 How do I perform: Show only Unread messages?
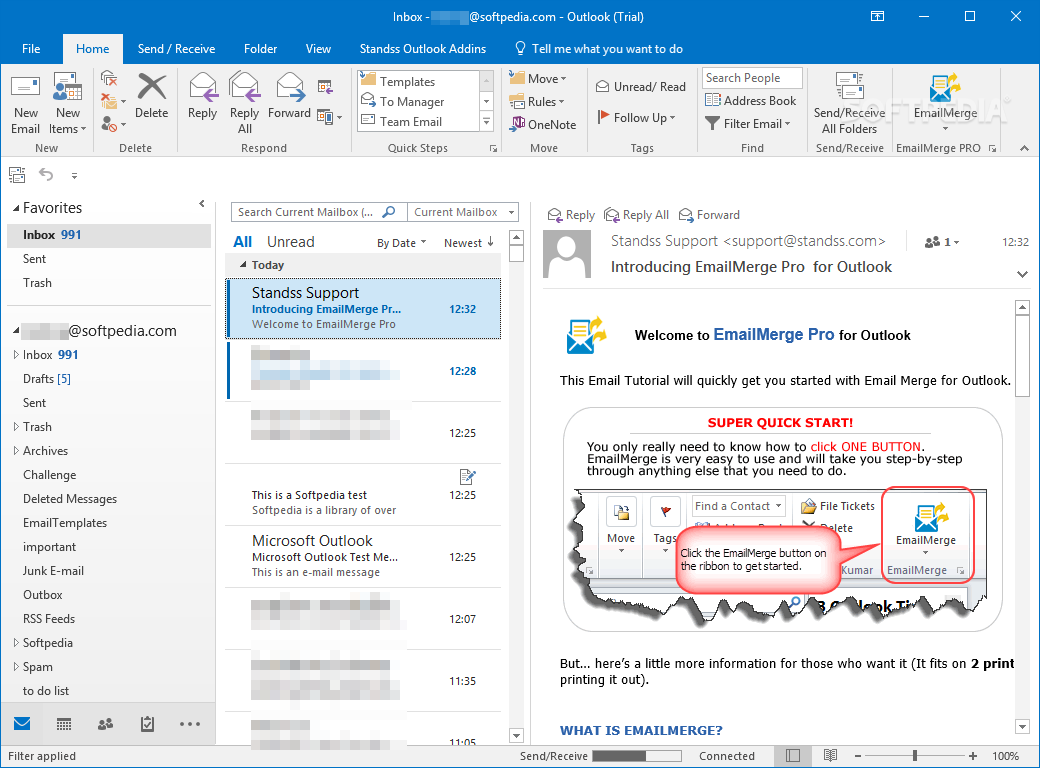click(x=291, y=242)
